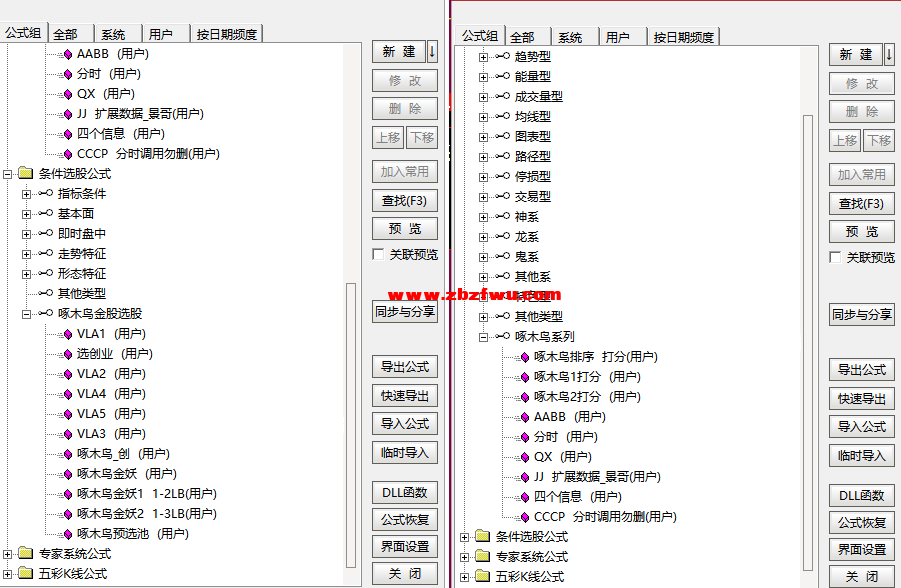Image resolution: width=901 pixels, height=588 pixels.
Task: Select 专家系统公式 folder icon in left window
Action: click(x=25, y=553)
